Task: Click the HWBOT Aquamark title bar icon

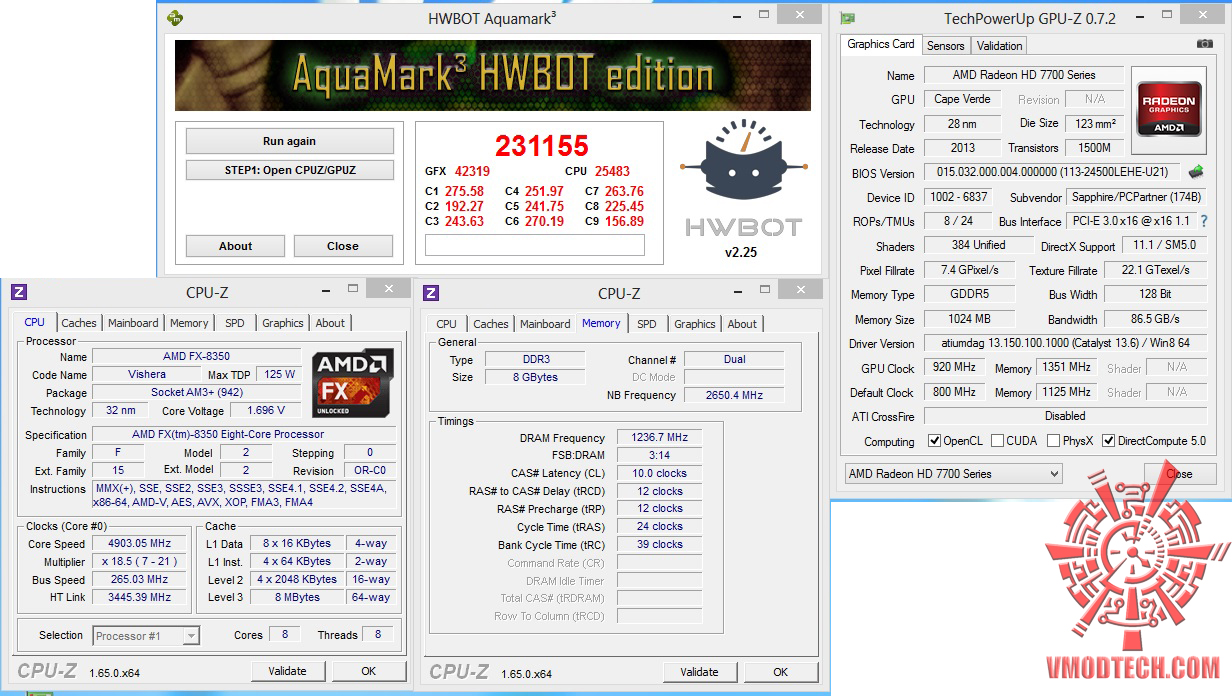Action: tap(175, 17)
